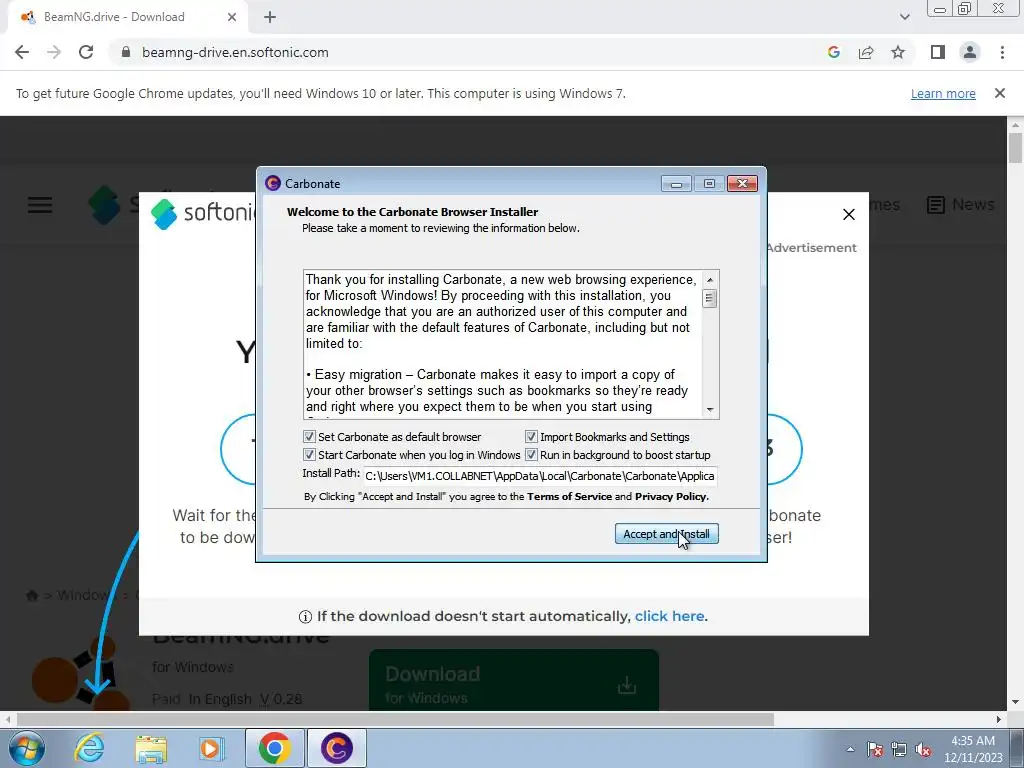Open a new Chrome tab

click(270, 17)
